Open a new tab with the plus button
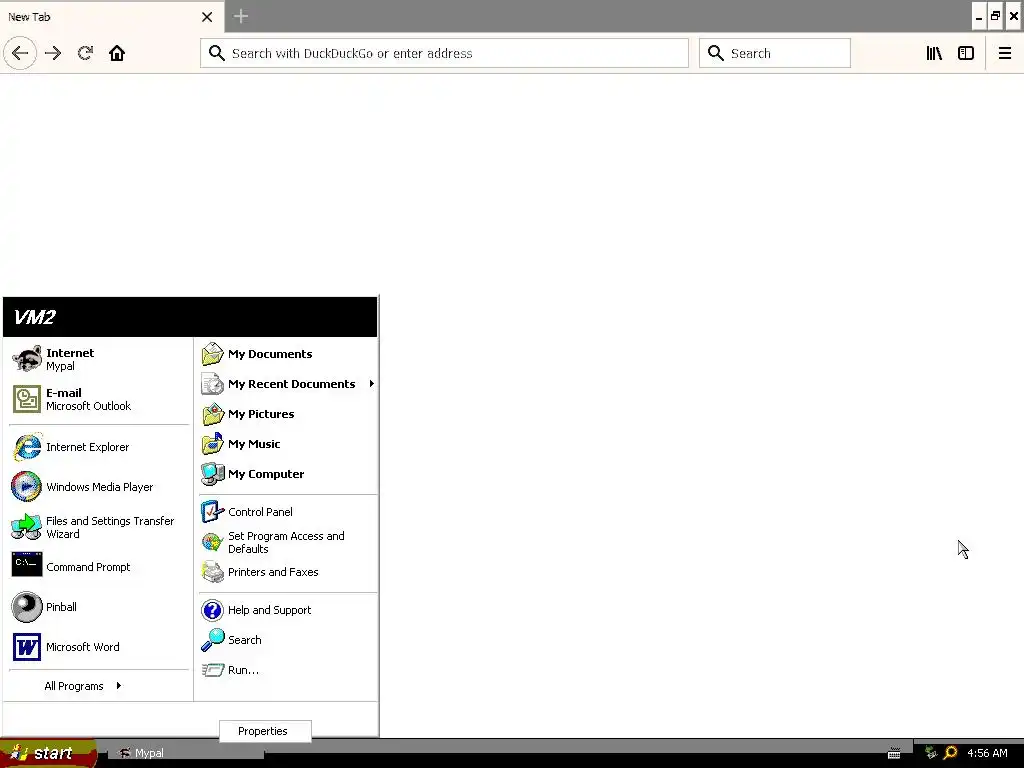This screenshot has height=768, width=1024. (241, 16)
